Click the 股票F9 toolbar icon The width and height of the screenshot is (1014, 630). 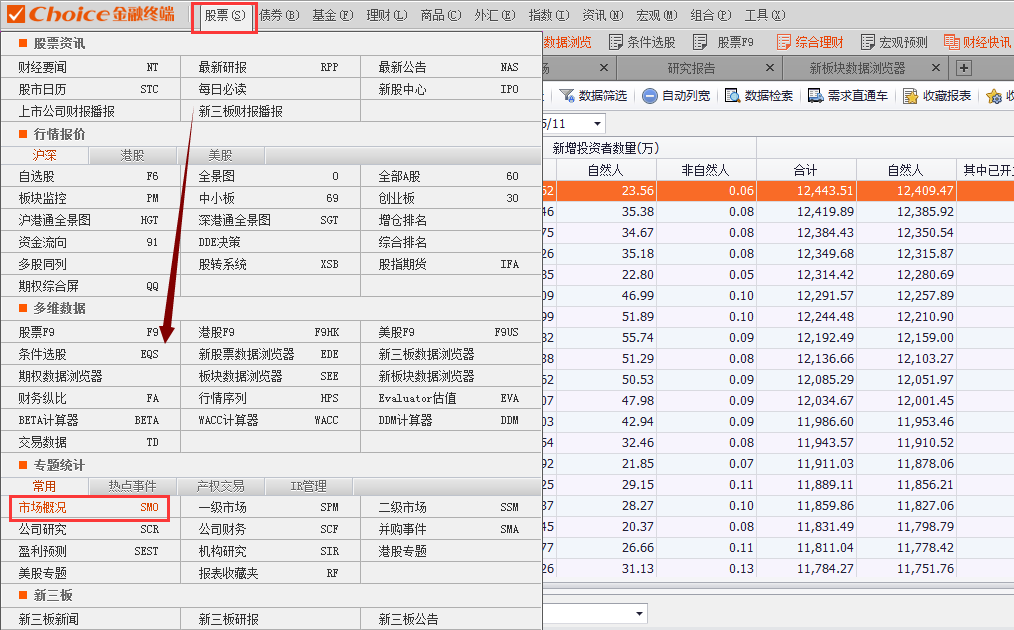(x=700, y=42)
